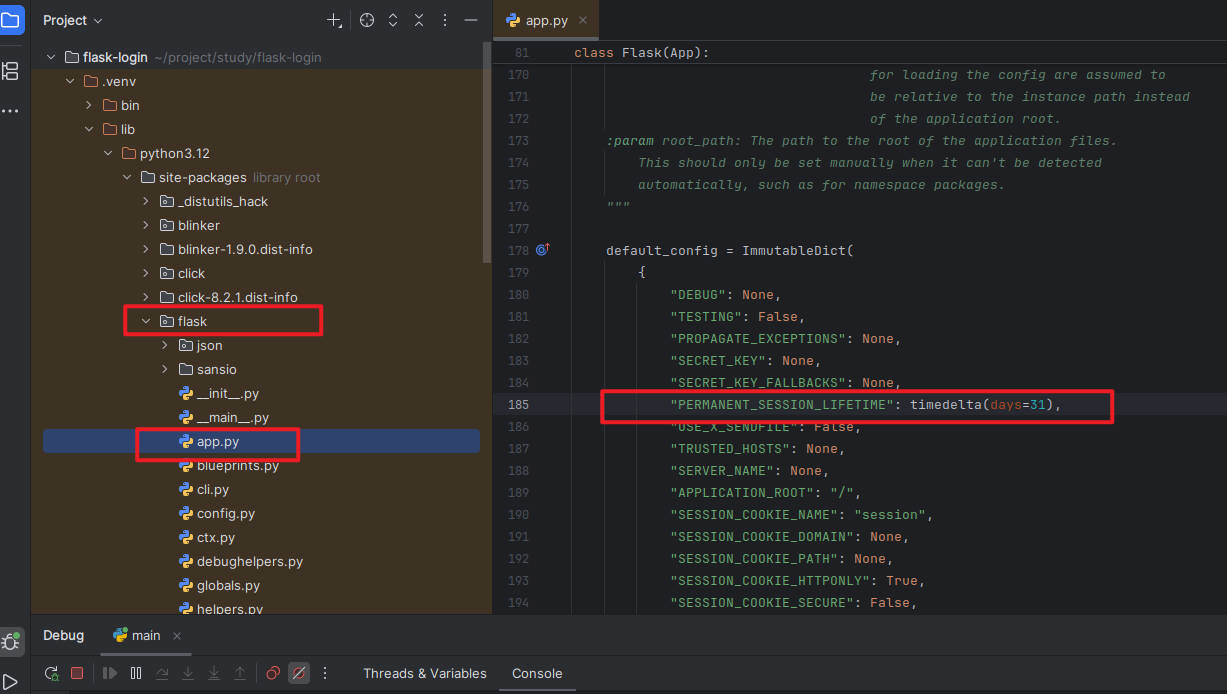Open the Structure tool window

[11, 70]
